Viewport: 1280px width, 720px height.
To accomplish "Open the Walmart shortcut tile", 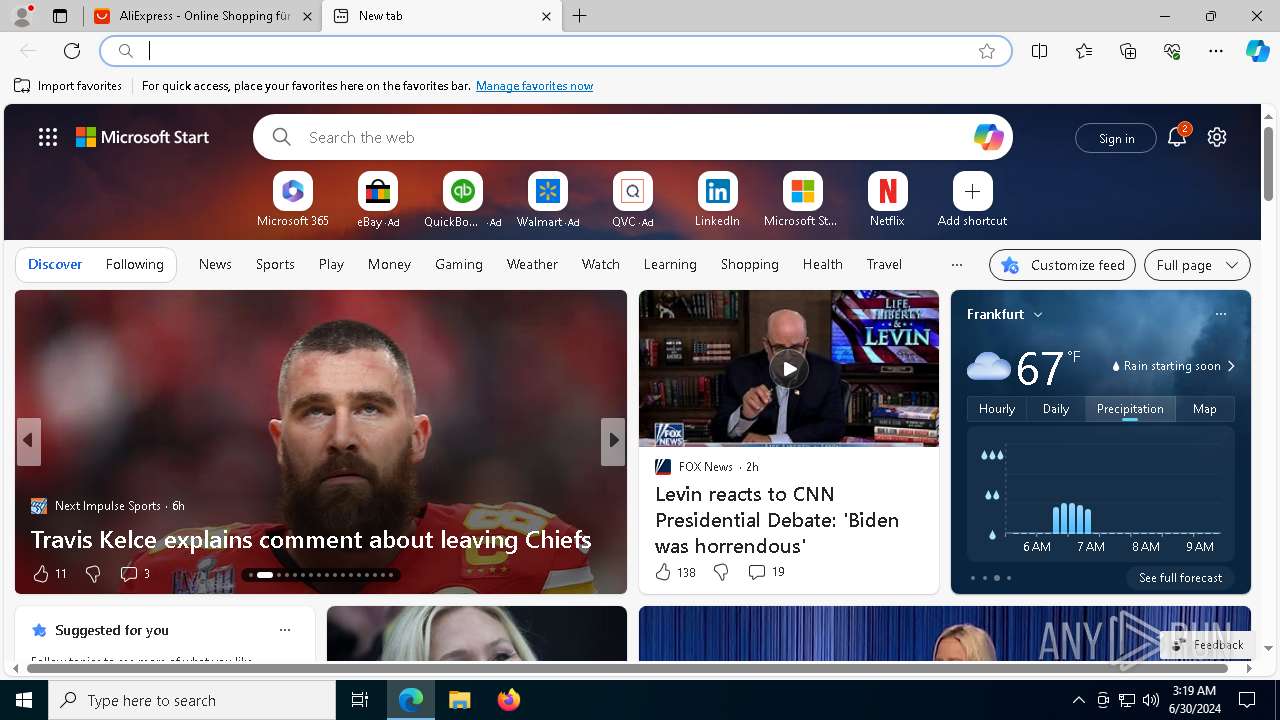I will click(547, 200).
